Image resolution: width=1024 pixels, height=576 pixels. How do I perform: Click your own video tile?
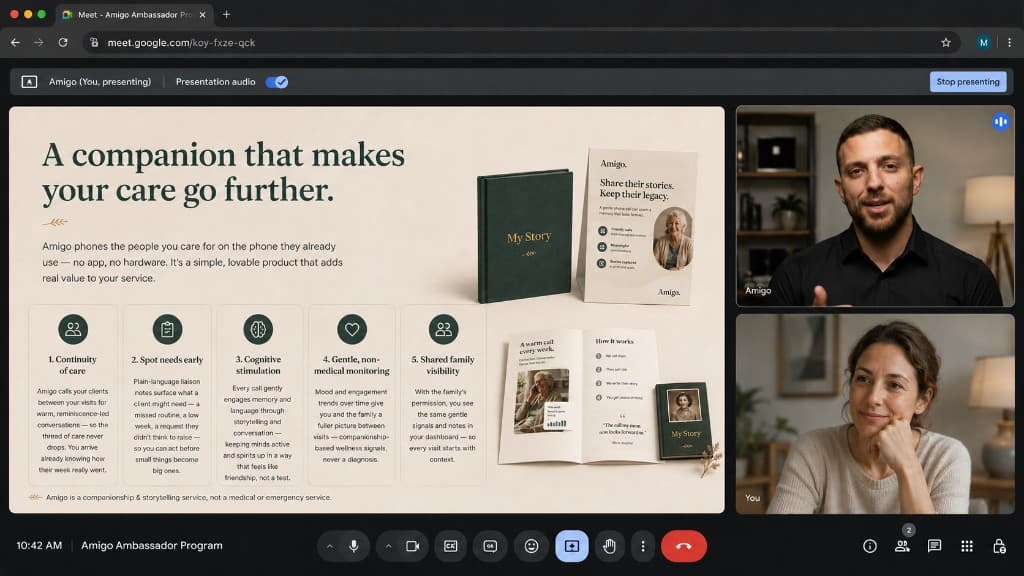[875, 414]
